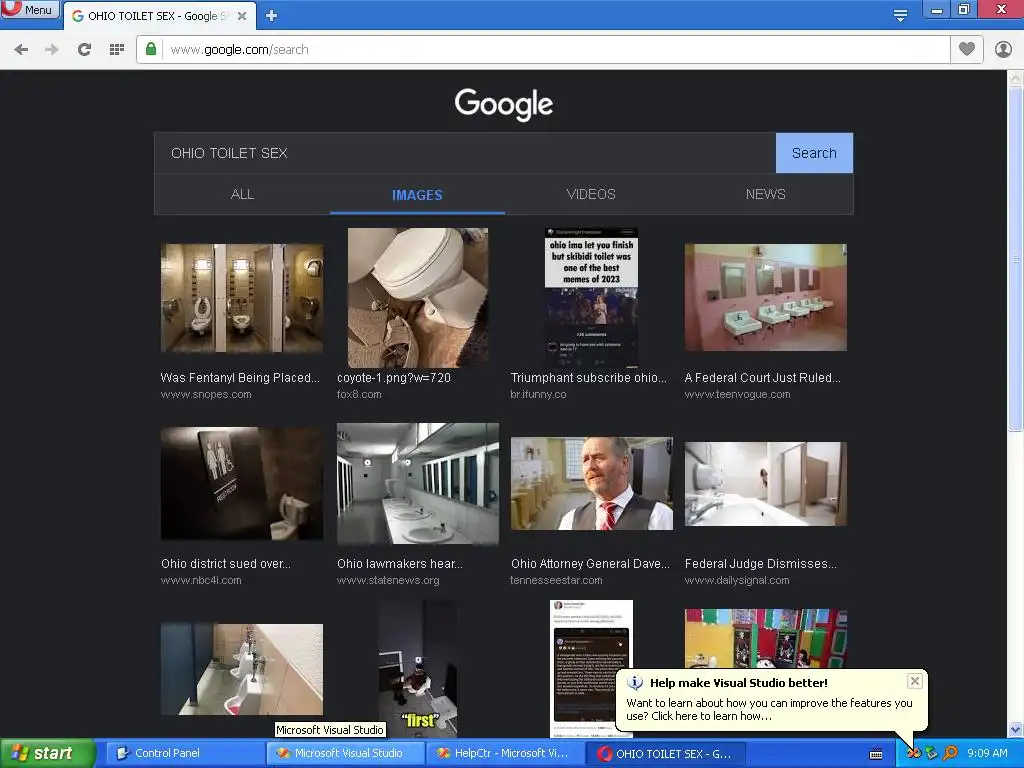Click the page scrollbar down arrow

pyautogui.click(x=1015, y=729)
